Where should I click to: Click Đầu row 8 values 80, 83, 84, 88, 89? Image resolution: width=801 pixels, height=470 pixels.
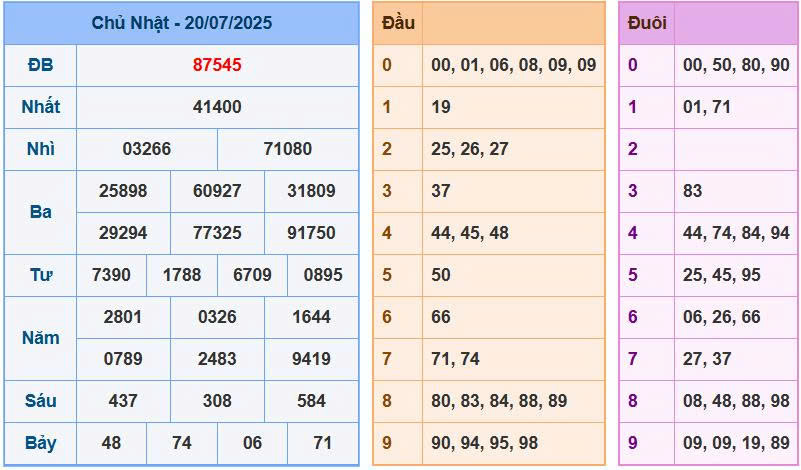coord(499,400)
